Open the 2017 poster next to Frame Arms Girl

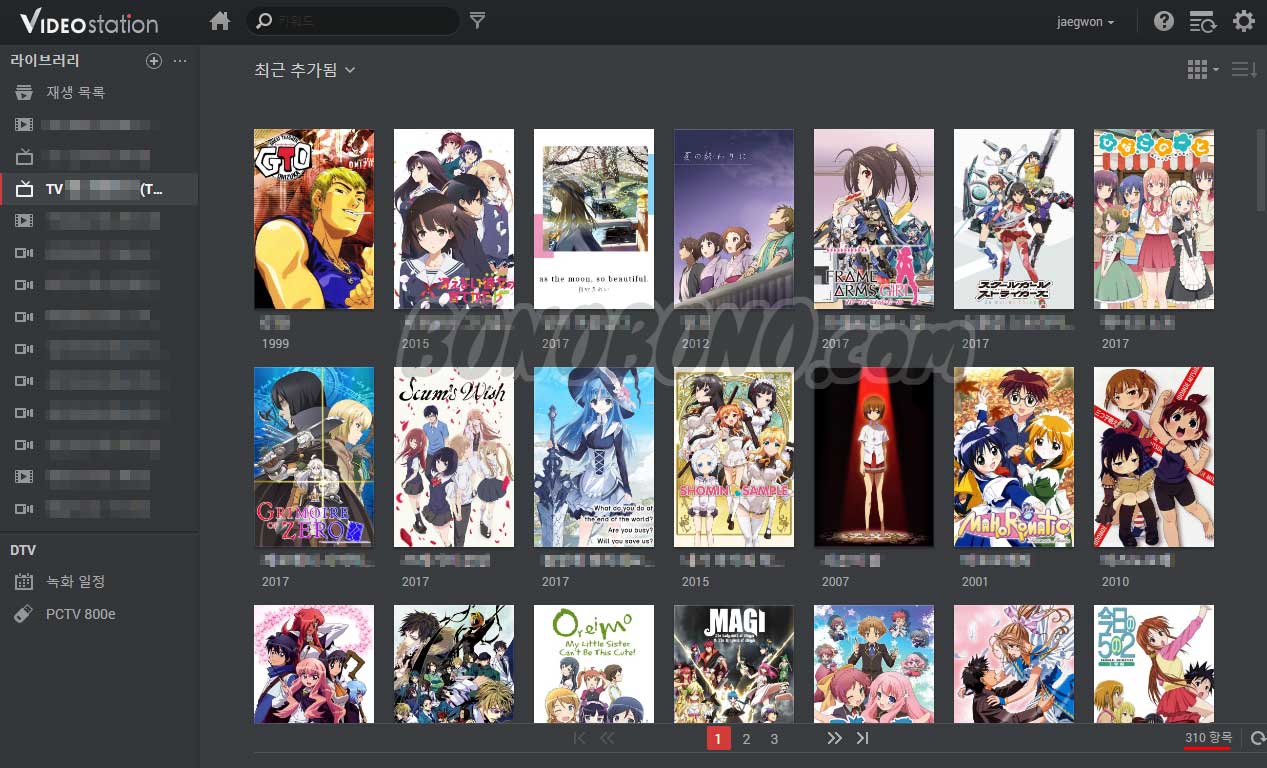(1014, 219)
